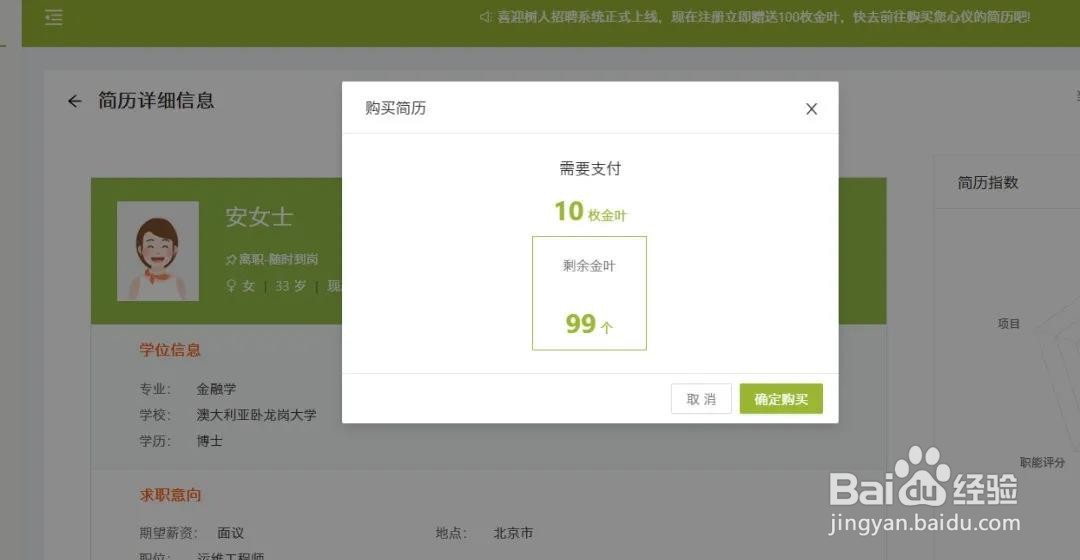Screen dimensions: 1080x560
Task: Click the speaker icon in announcement bar
Action: point(485,17)
